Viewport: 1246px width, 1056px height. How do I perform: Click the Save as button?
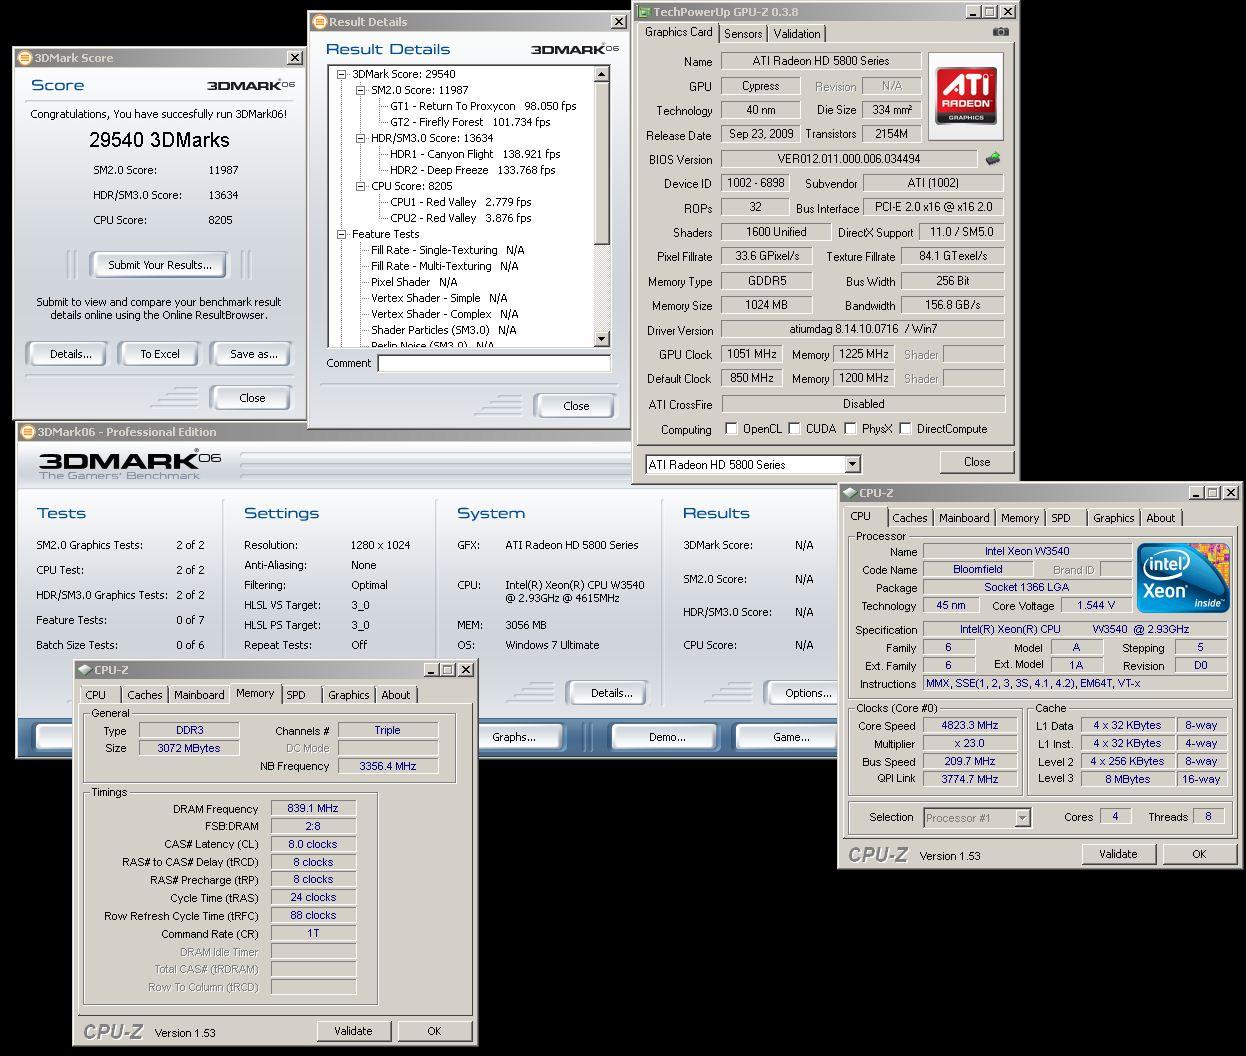click(x=253, y=354)
